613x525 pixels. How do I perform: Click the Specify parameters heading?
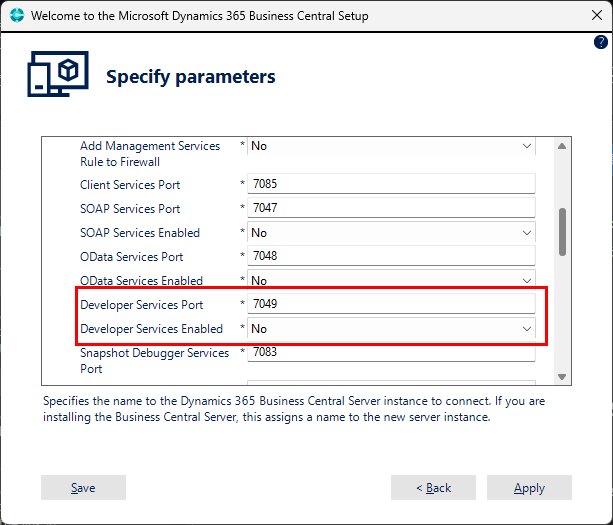click(x=190, y=77)
